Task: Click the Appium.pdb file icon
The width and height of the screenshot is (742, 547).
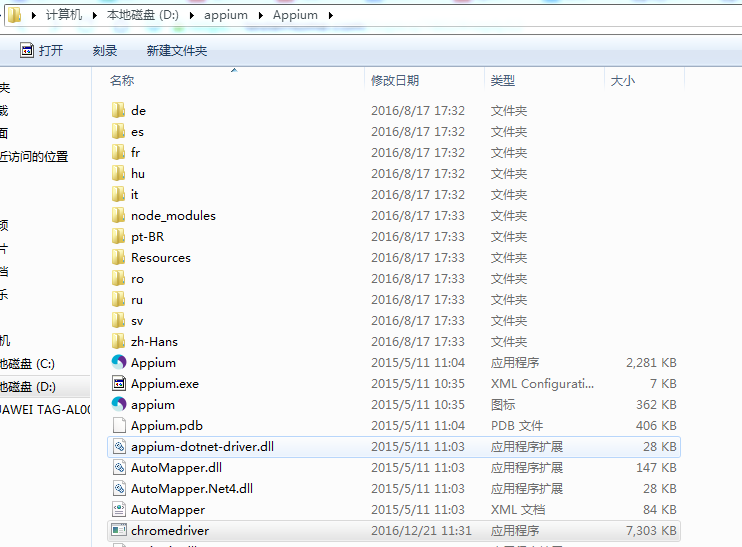Action: 119,425
